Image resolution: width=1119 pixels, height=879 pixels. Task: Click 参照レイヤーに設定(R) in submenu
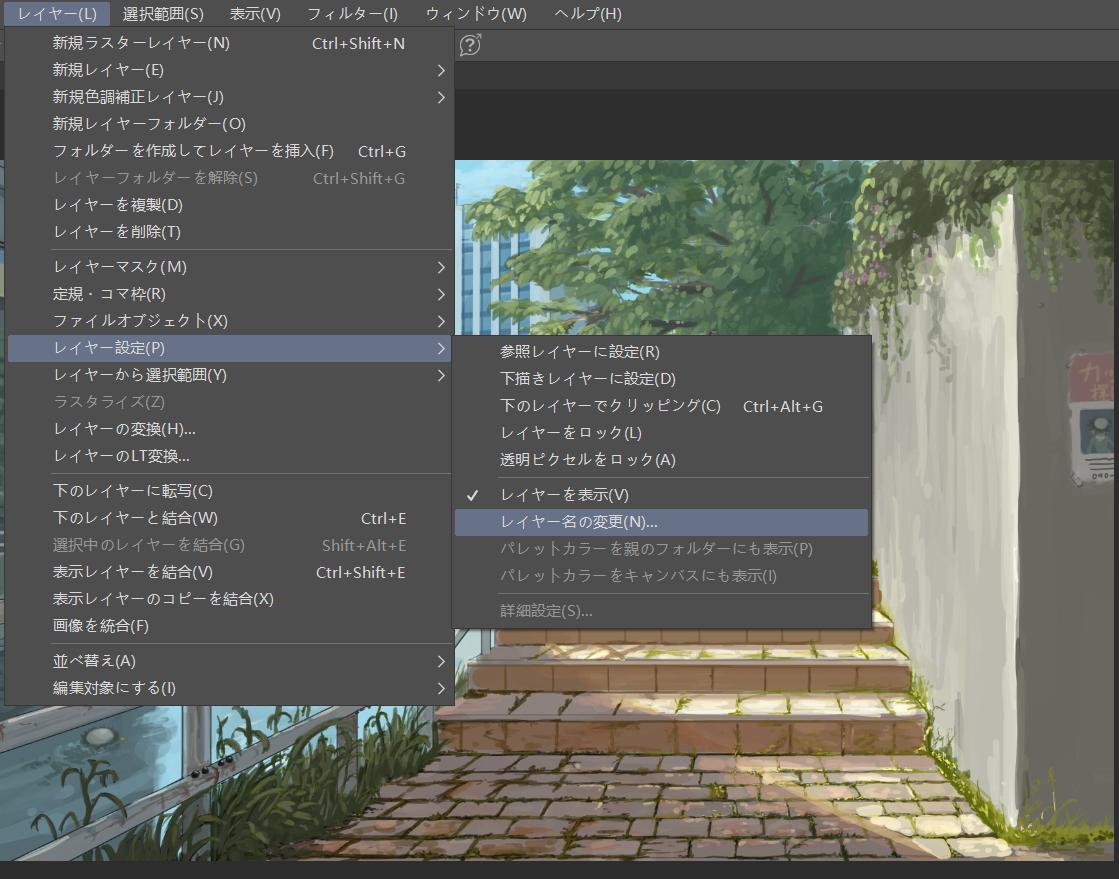point(579,352)
